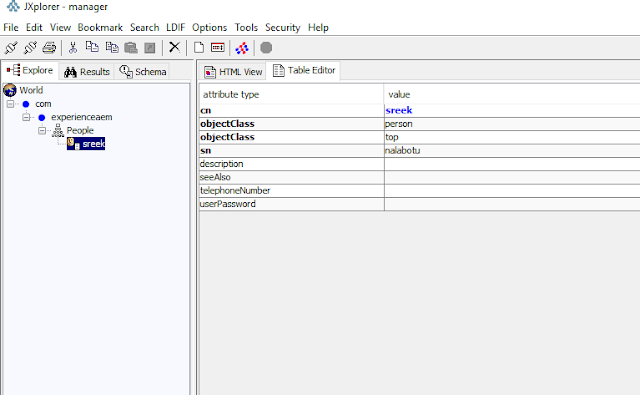Screen dimensions: 640x395
Task: Click the gray Stop octagon icon
Action: (266, 48)
